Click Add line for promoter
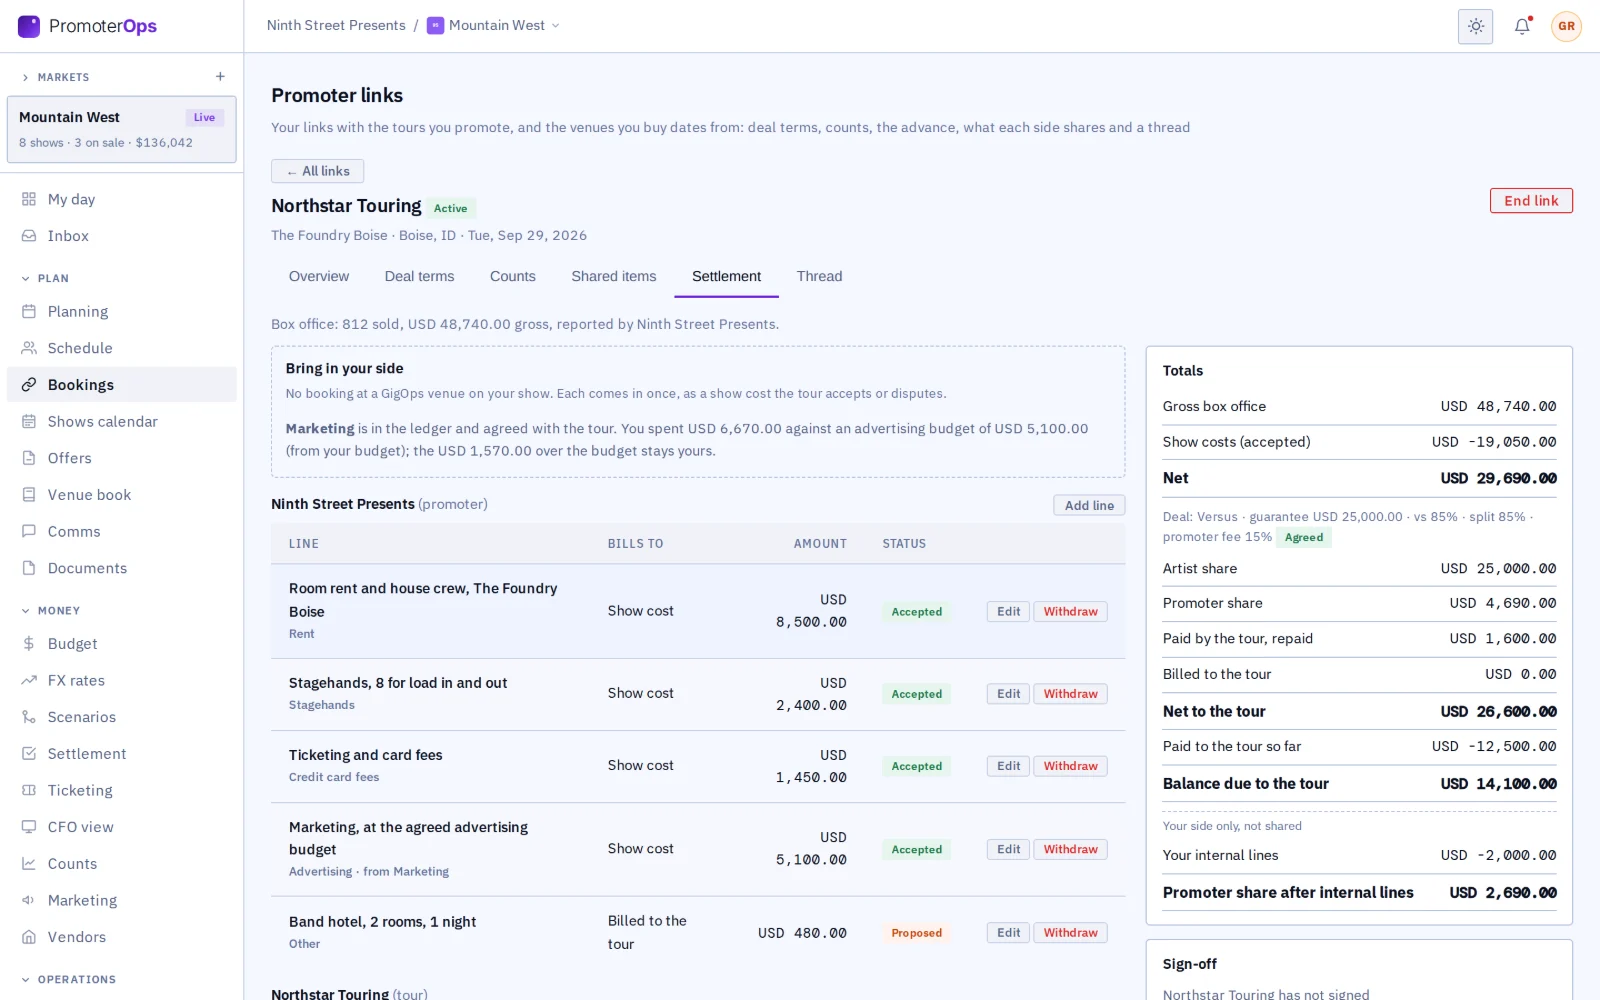The height and width of the screenshot is (1000, 1600). 1089,505
